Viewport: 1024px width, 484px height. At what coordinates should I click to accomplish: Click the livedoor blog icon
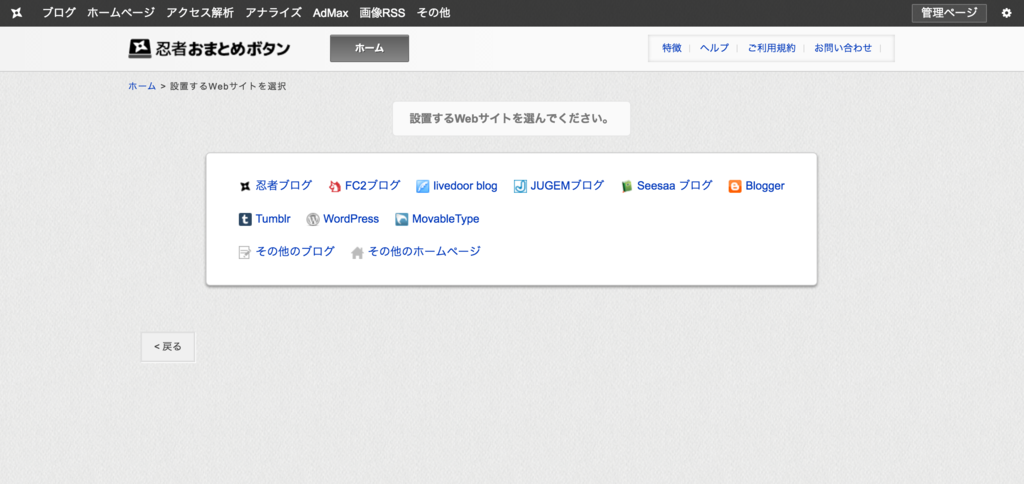click(x=423, y=186)
